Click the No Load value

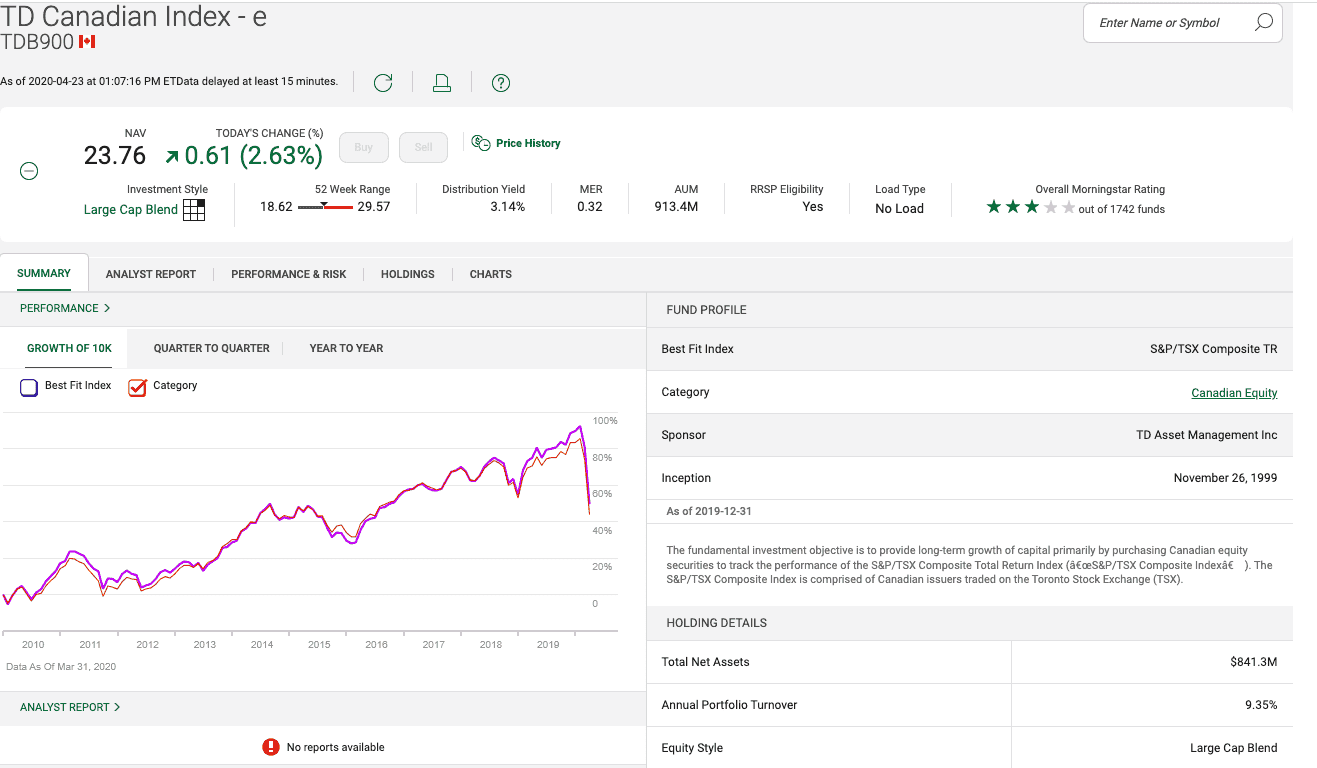coord(899,208)
